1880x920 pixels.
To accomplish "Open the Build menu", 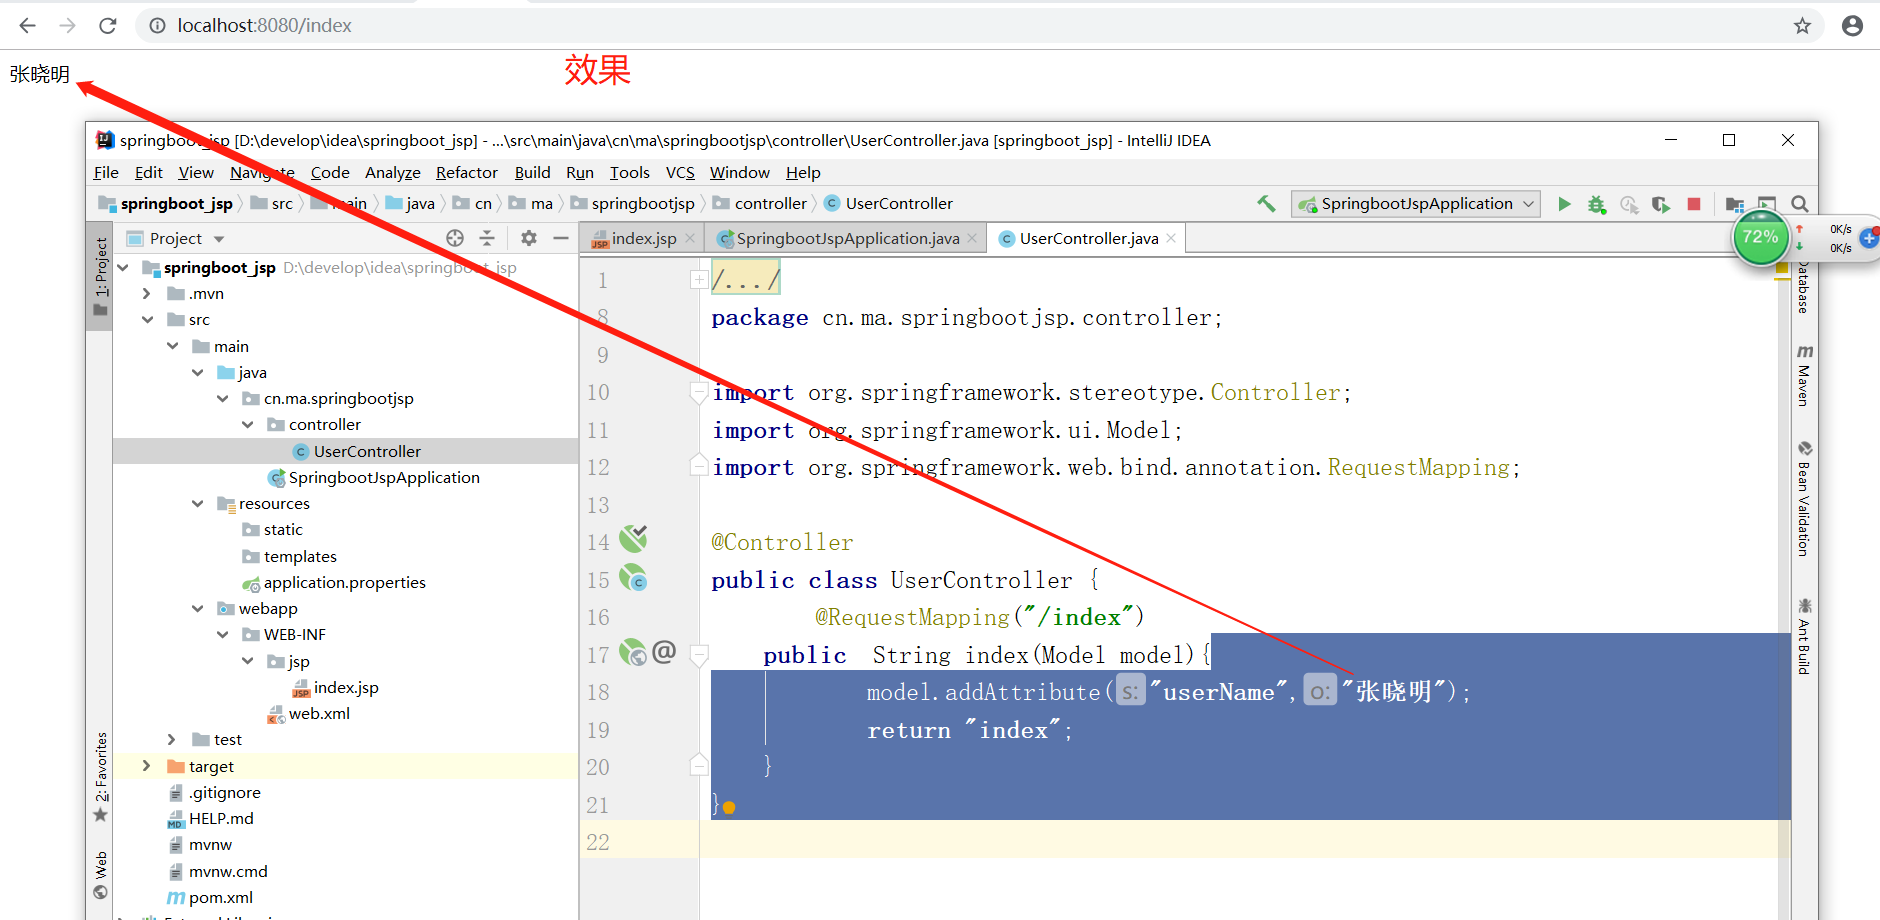I will tap(533, 172).
